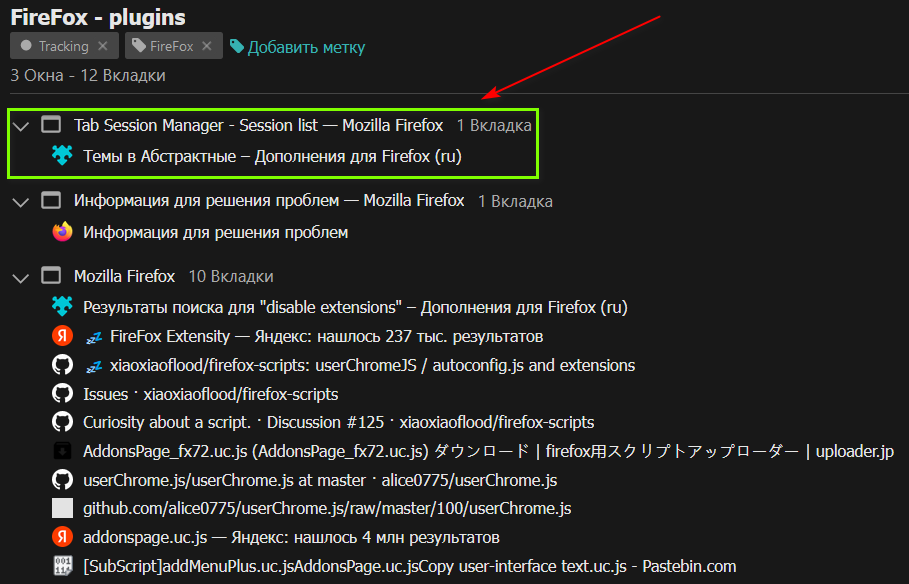Click the Tracking tag label
This screenshot has height=584, width=909.
[64, 46]
